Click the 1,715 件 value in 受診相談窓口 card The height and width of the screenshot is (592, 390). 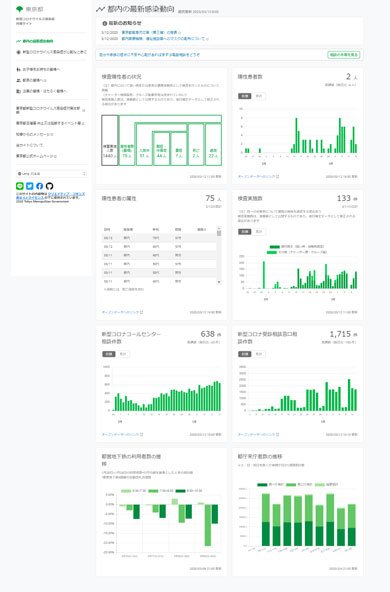[343, 334]
